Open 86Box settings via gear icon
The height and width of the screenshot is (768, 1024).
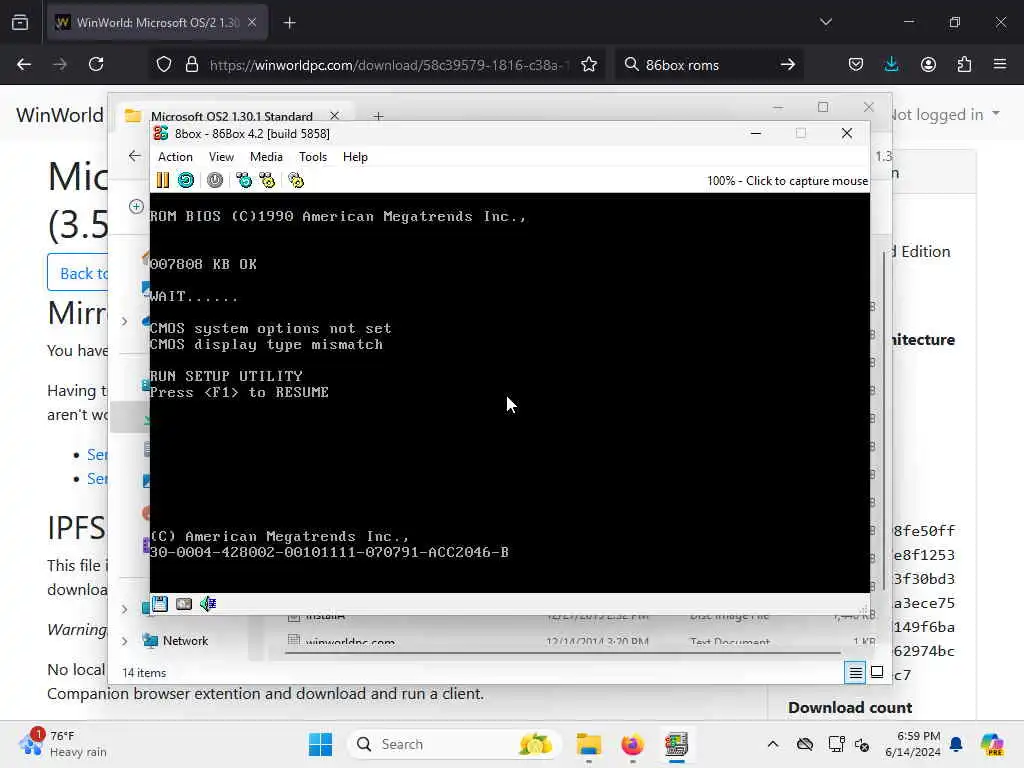(296, 180)
